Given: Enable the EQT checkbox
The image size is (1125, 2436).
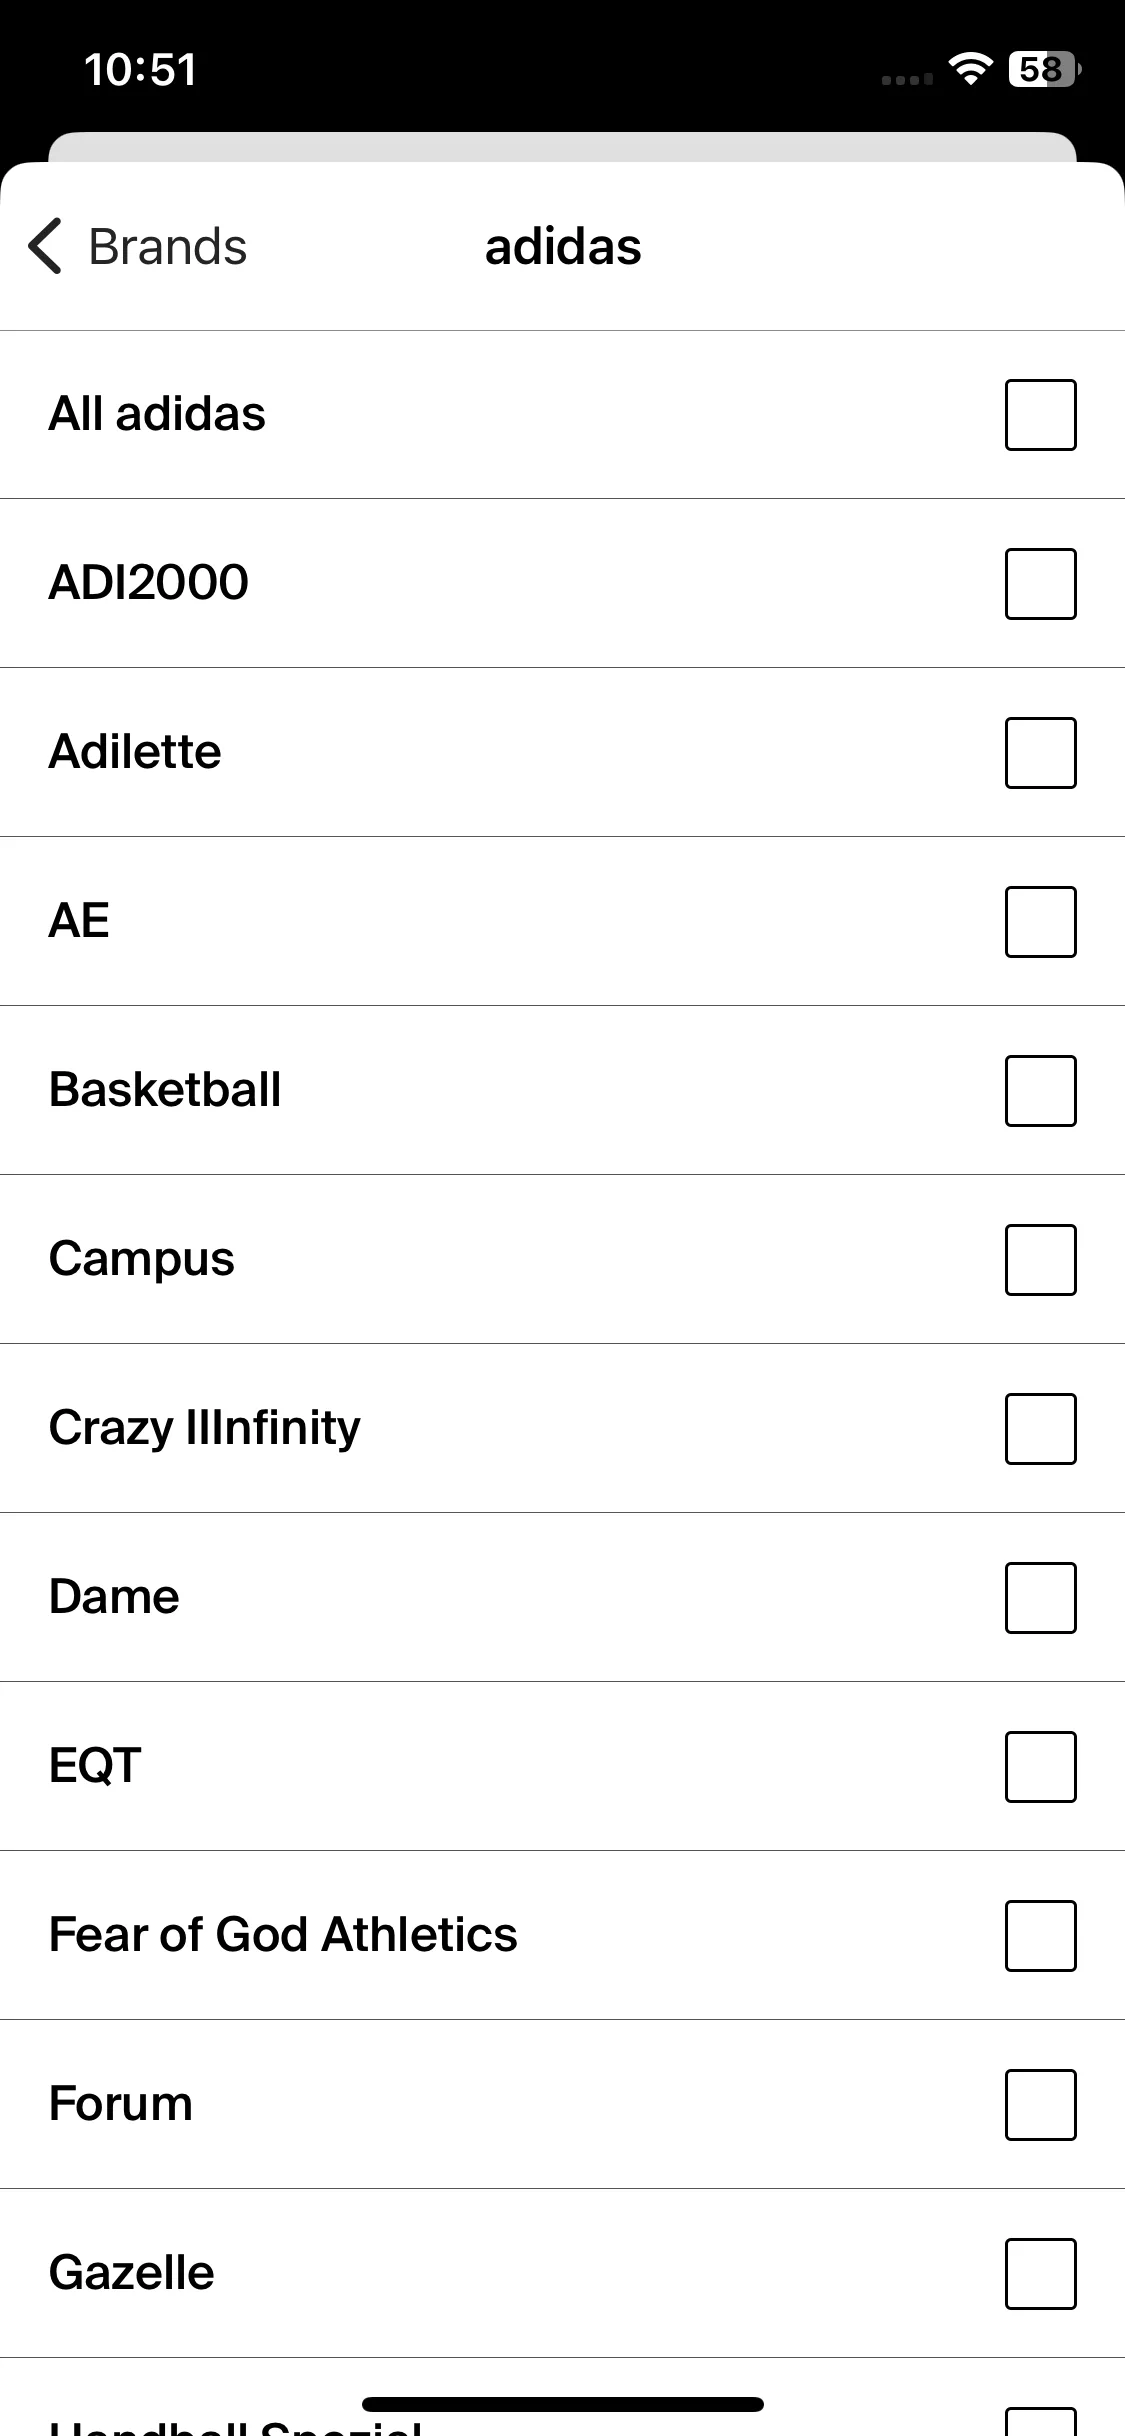Looking at the screenshot, I should tap(1041, 1767).
